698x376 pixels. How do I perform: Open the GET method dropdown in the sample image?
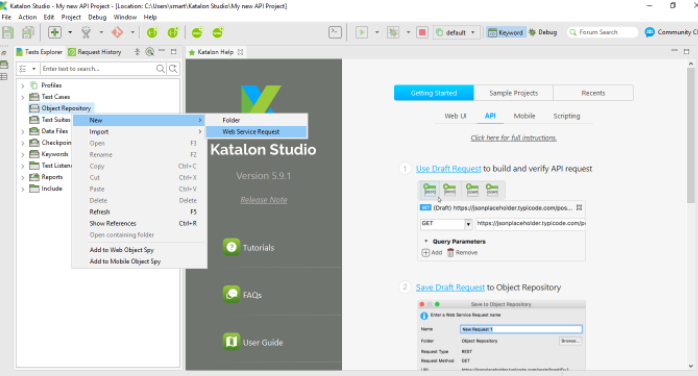pos(468,224)
